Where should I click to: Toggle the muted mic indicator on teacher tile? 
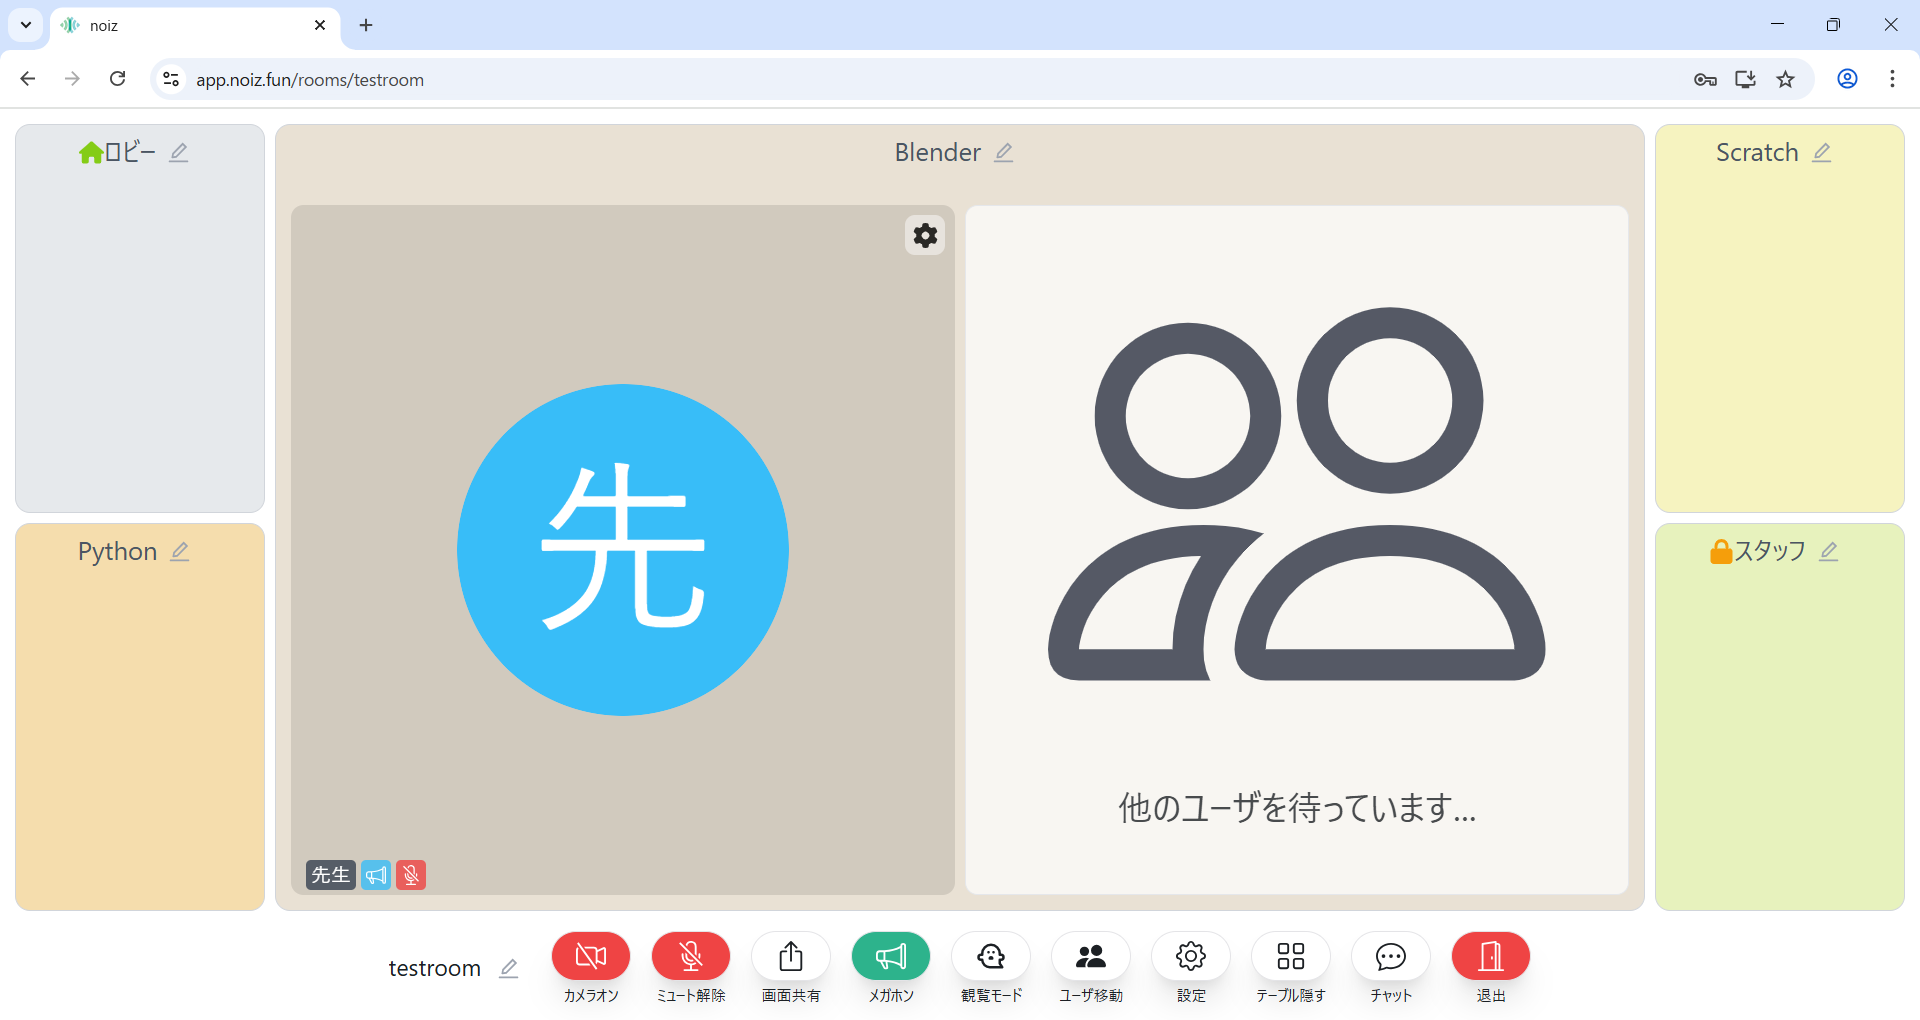(410, 874)
